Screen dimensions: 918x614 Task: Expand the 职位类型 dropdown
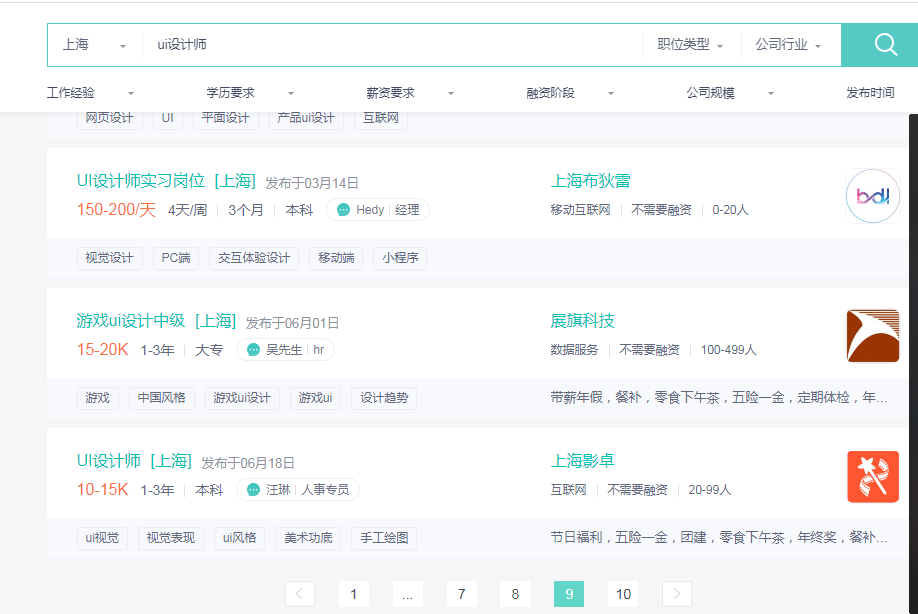pyautogui.click(x=688, y=44)
